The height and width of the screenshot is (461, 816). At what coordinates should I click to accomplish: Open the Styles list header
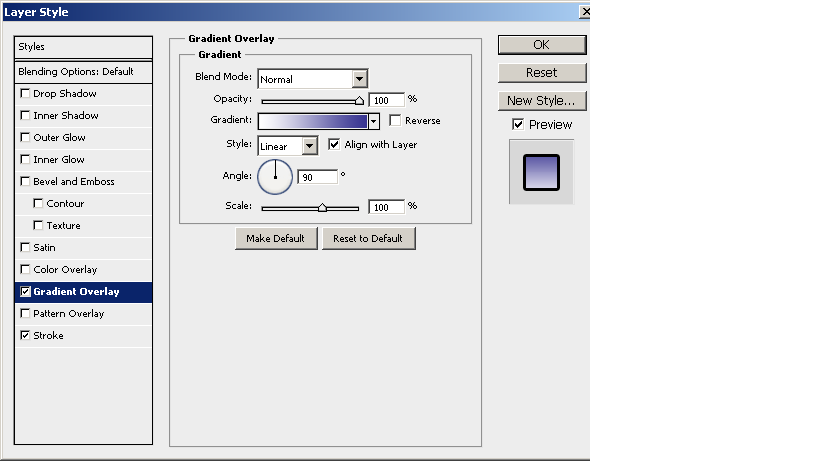84,47
